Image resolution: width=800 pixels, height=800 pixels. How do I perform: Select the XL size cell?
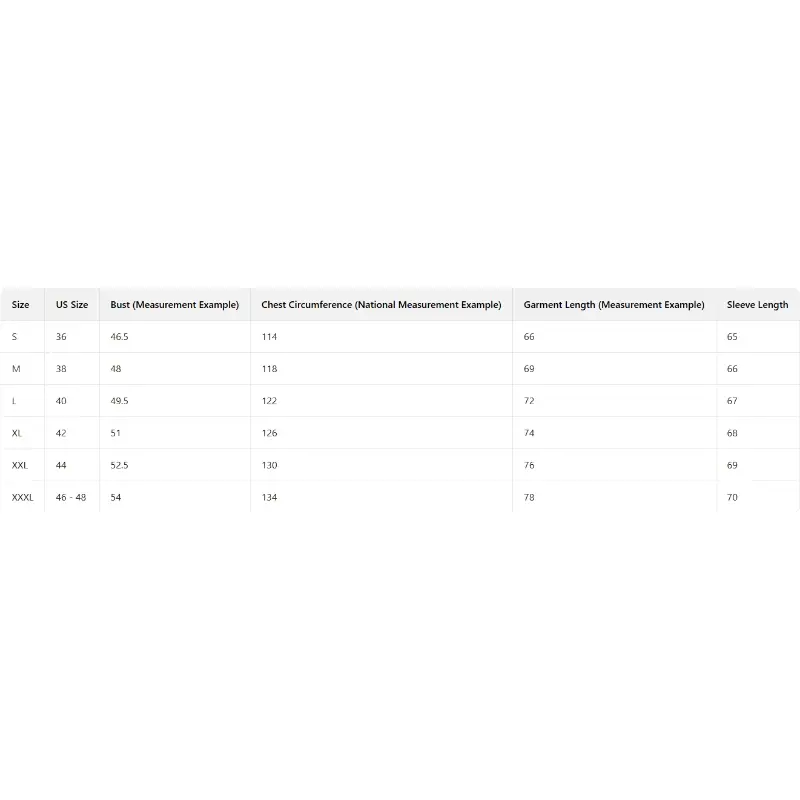click(x=17, y=433)
